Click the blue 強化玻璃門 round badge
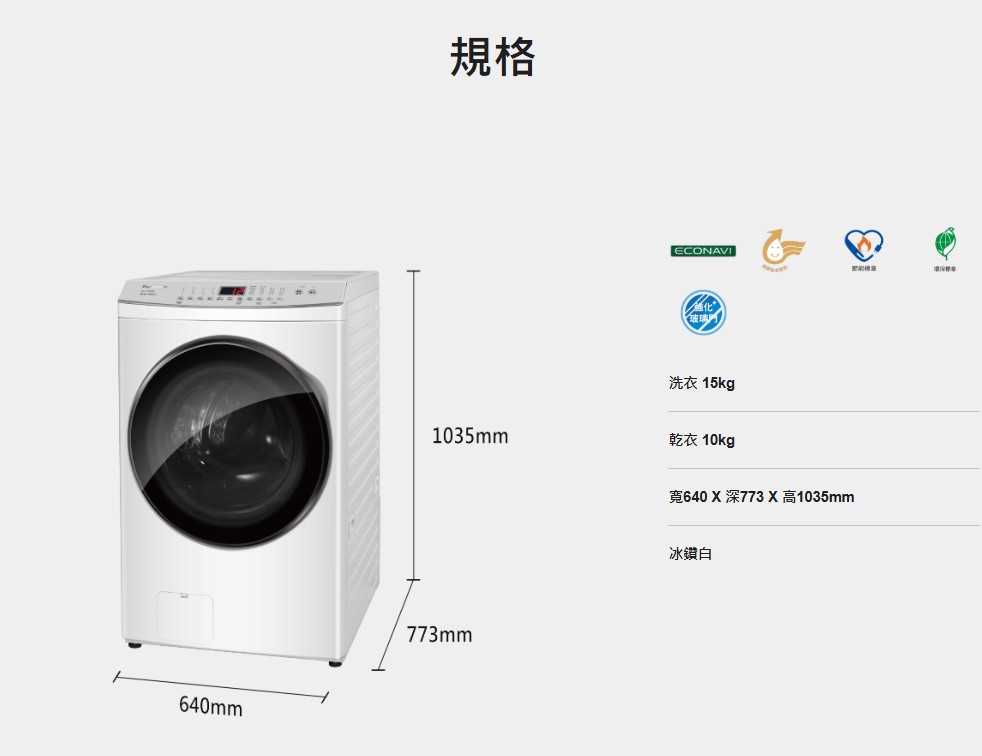Image resolution: width=982 pixels, height=756 pixels. click(703, 312)
